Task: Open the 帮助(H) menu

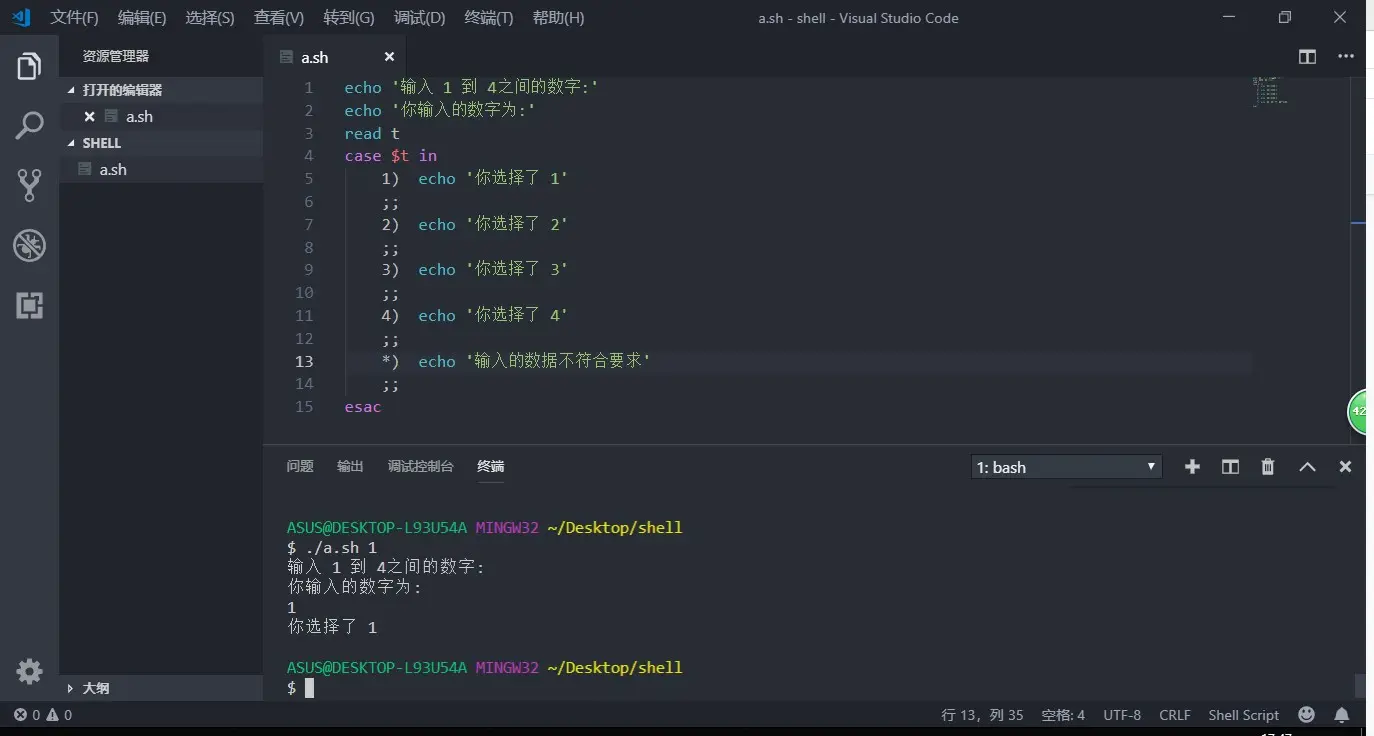Action: [558, 18]
